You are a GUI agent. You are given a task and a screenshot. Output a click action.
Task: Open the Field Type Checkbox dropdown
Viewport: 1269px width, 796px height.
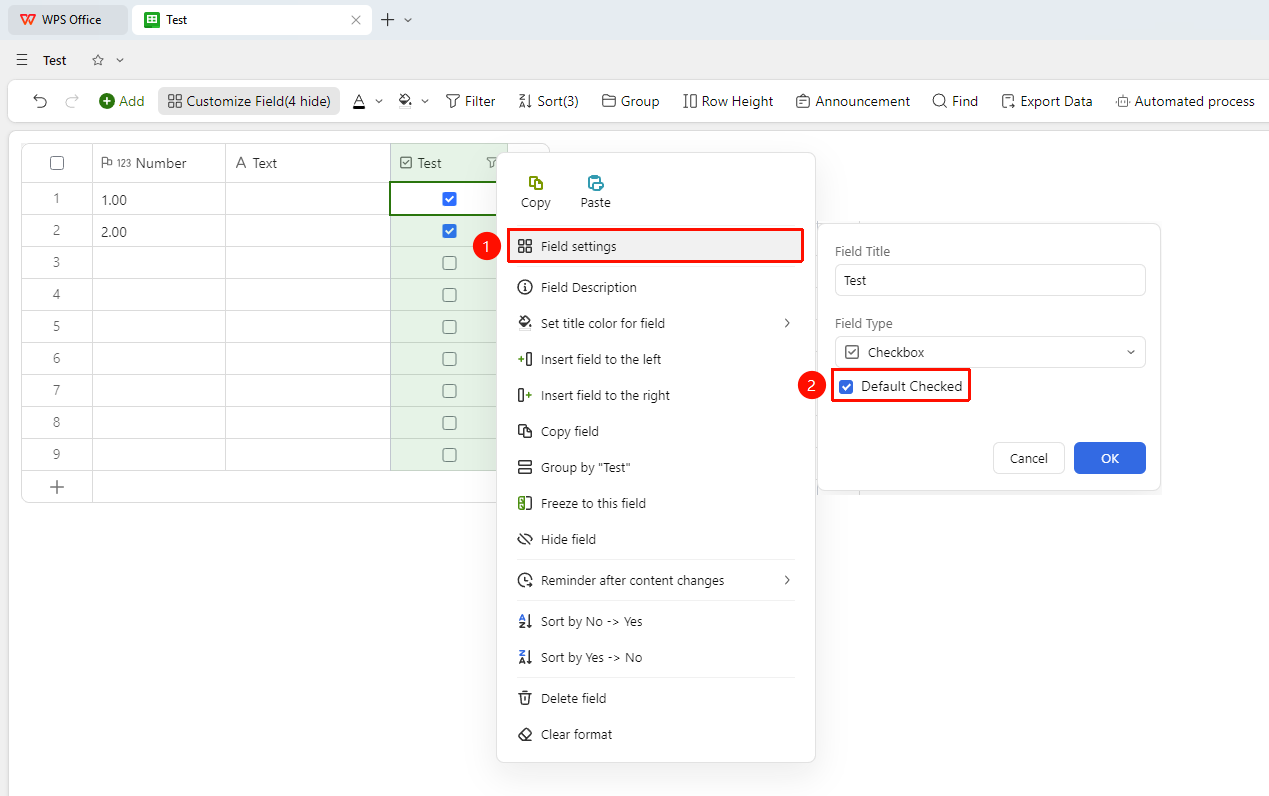click(x=990, y=352)
